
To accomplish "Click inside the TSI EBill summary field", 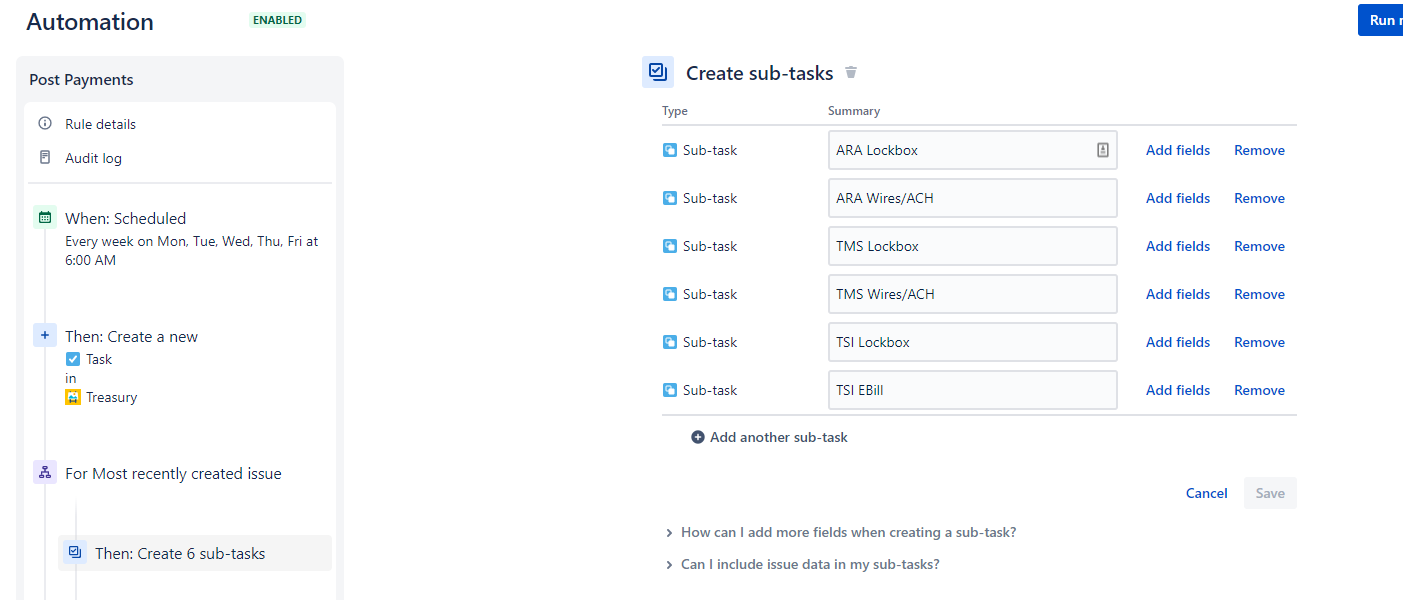I will tap(972, 390).
